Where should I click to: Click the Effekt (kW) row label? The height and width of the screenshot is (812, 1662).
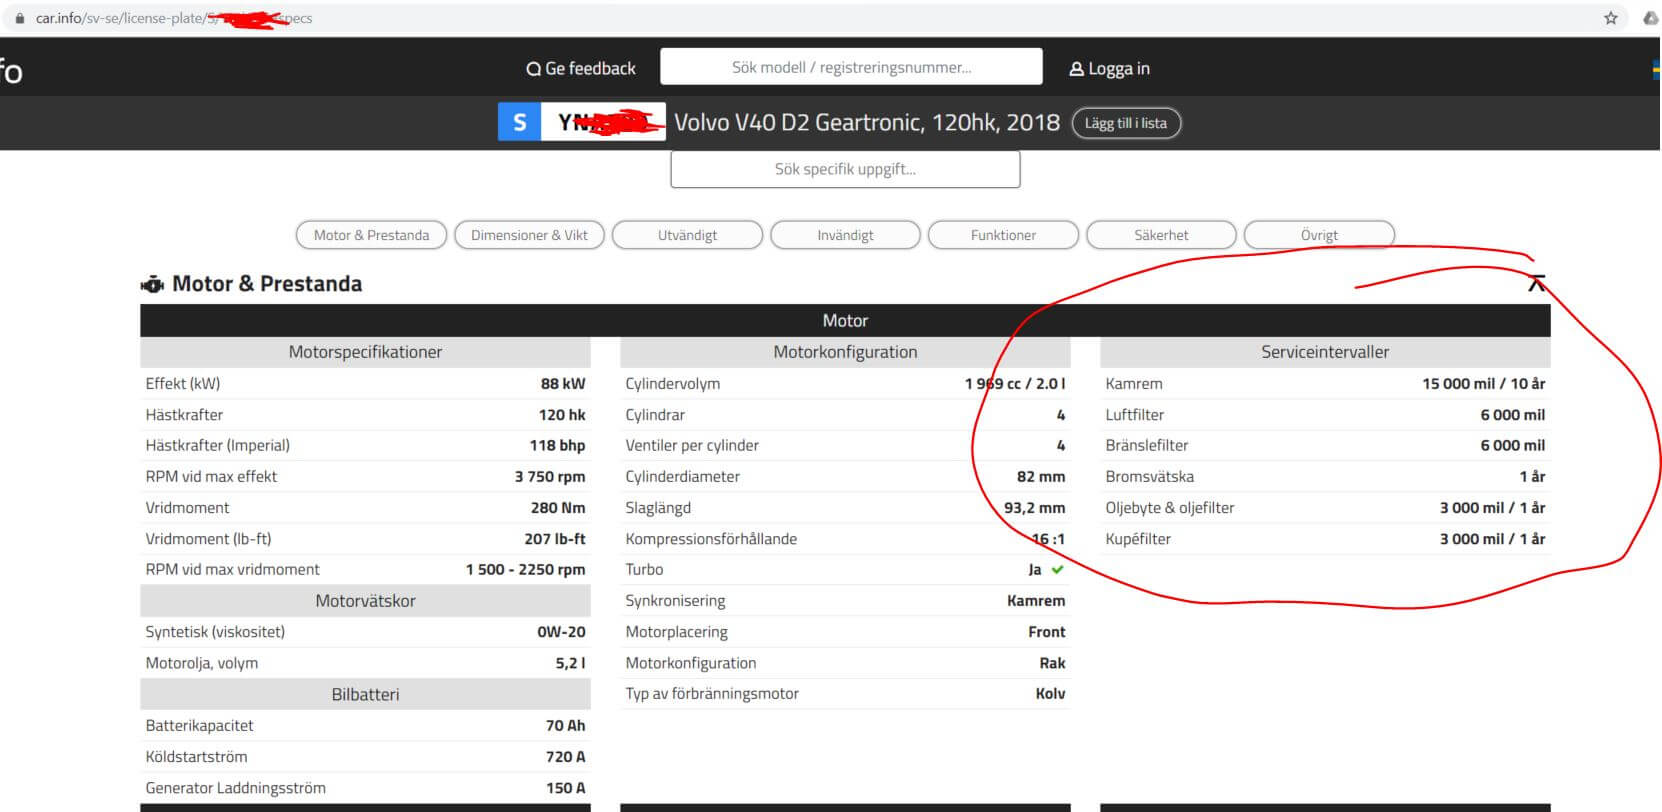click(183, 384)
